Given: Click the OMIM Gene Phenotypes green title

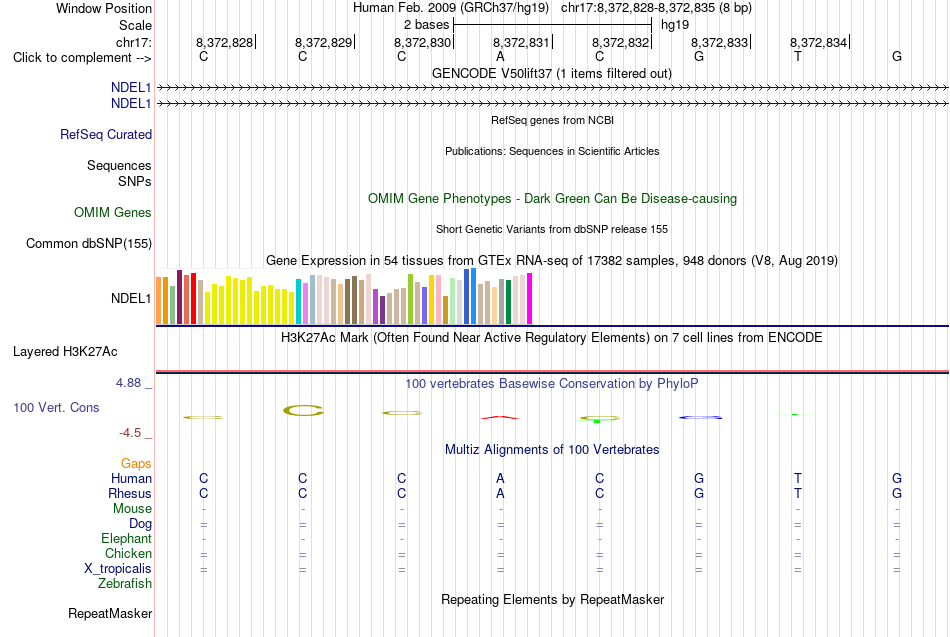Looking at the screenshot, I should [x=553, y=198].
